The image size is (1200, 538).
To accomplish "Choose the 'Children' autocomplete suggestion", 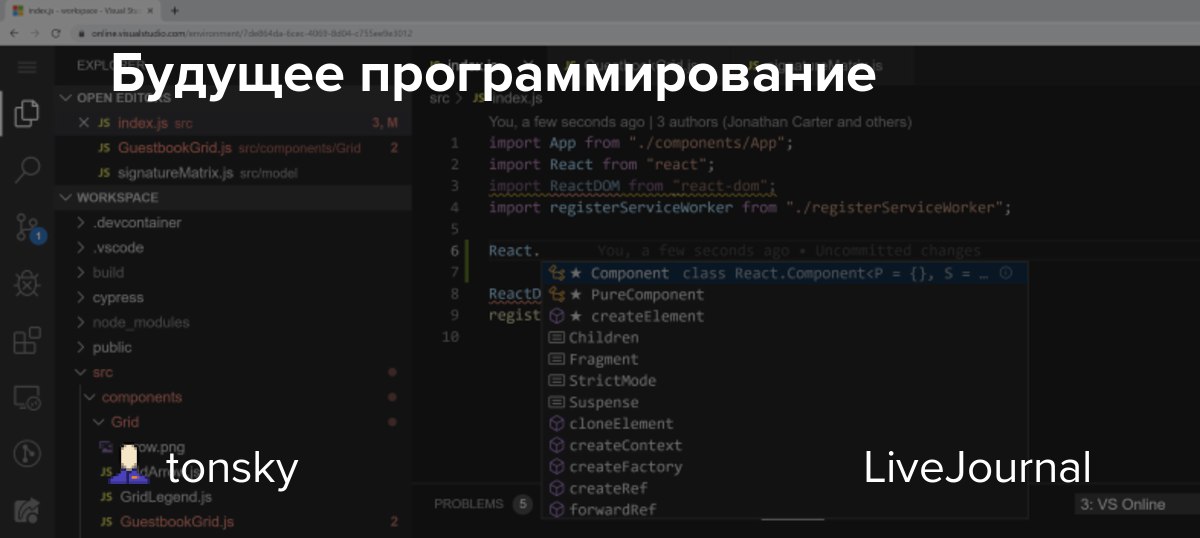I will pos(784,337).
